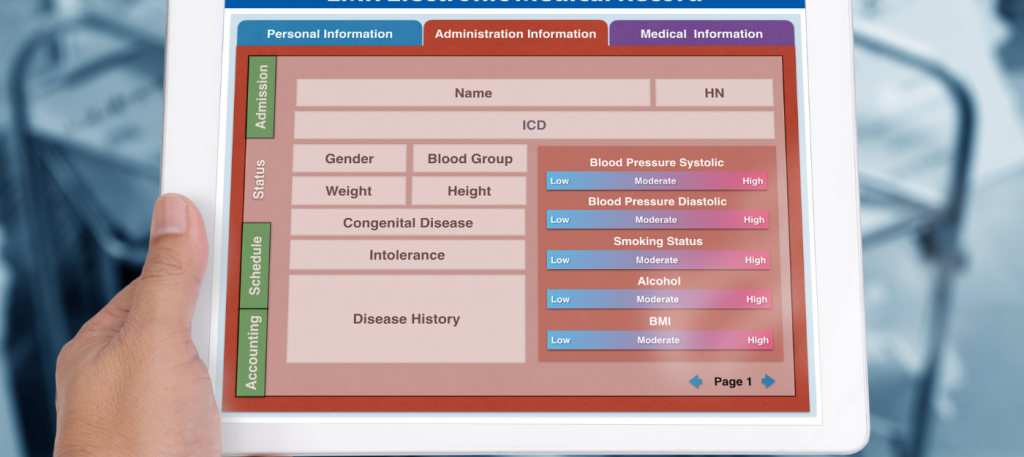1024x457 pixels.
Task: Open the Schedule side tab
Action: (255, 265)
